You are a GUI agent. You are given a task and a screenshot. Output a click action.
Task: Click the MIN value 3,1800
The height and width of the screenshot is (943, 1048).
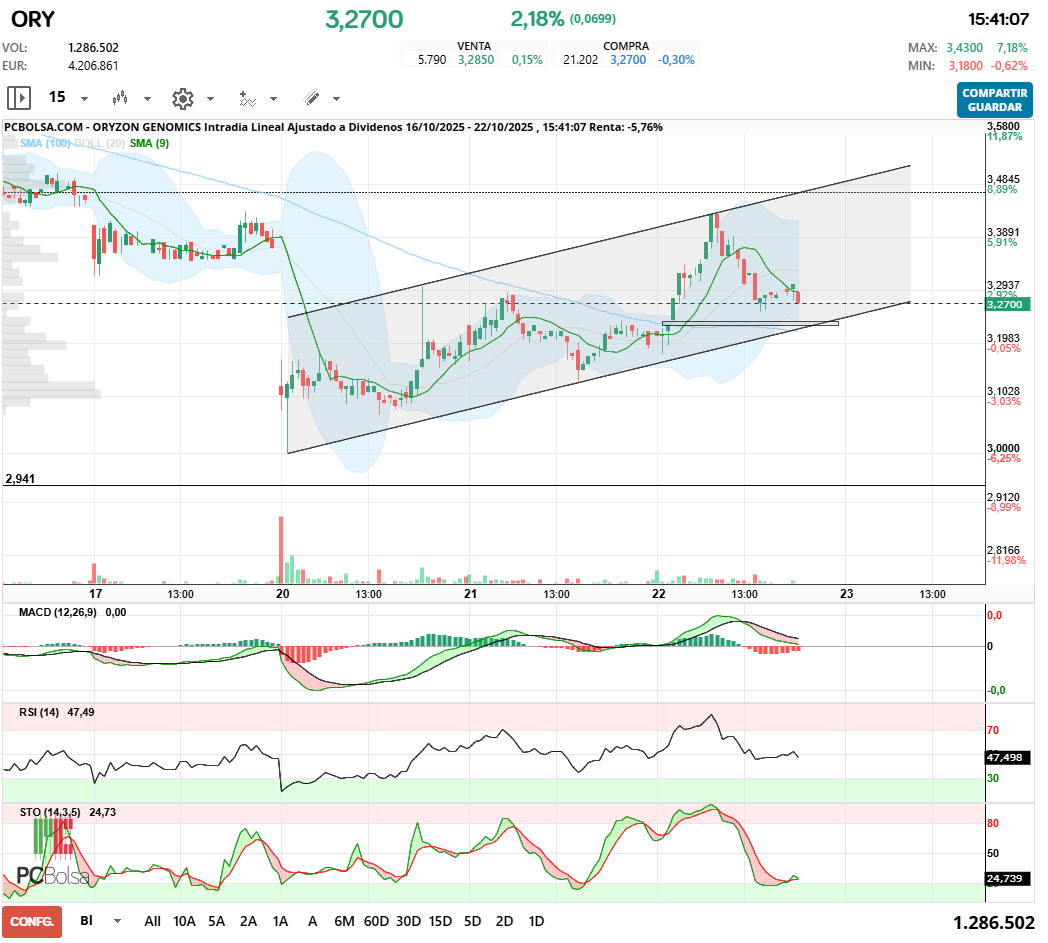click(x=966, y=65)
